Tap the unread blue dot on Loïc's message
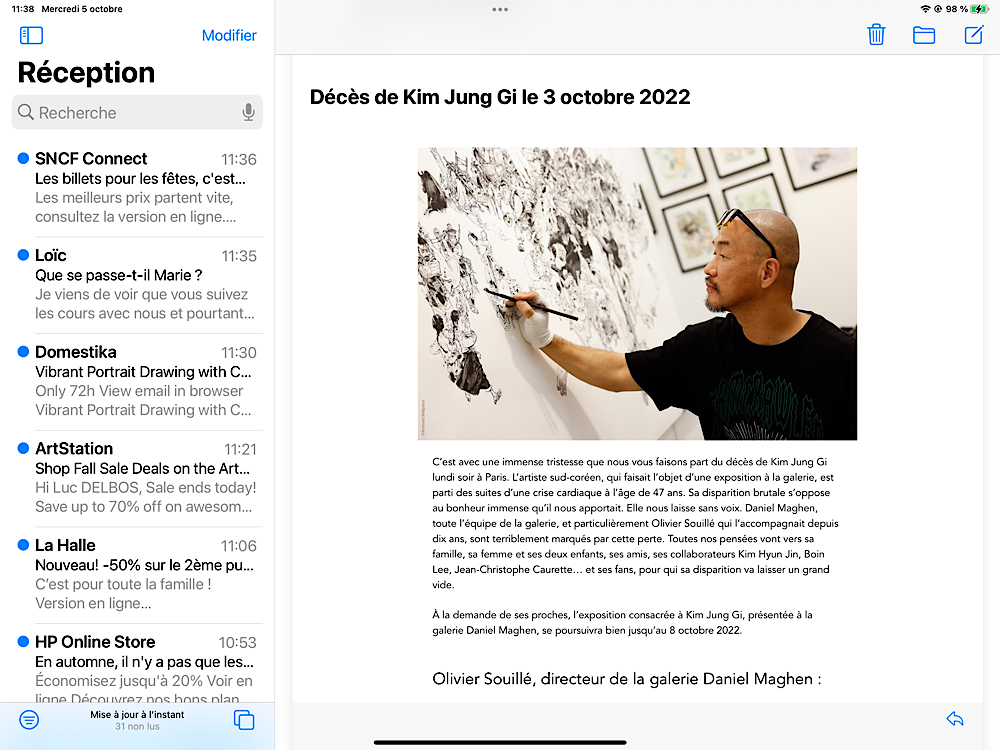Screen dimensions: 1000x750 23,255
